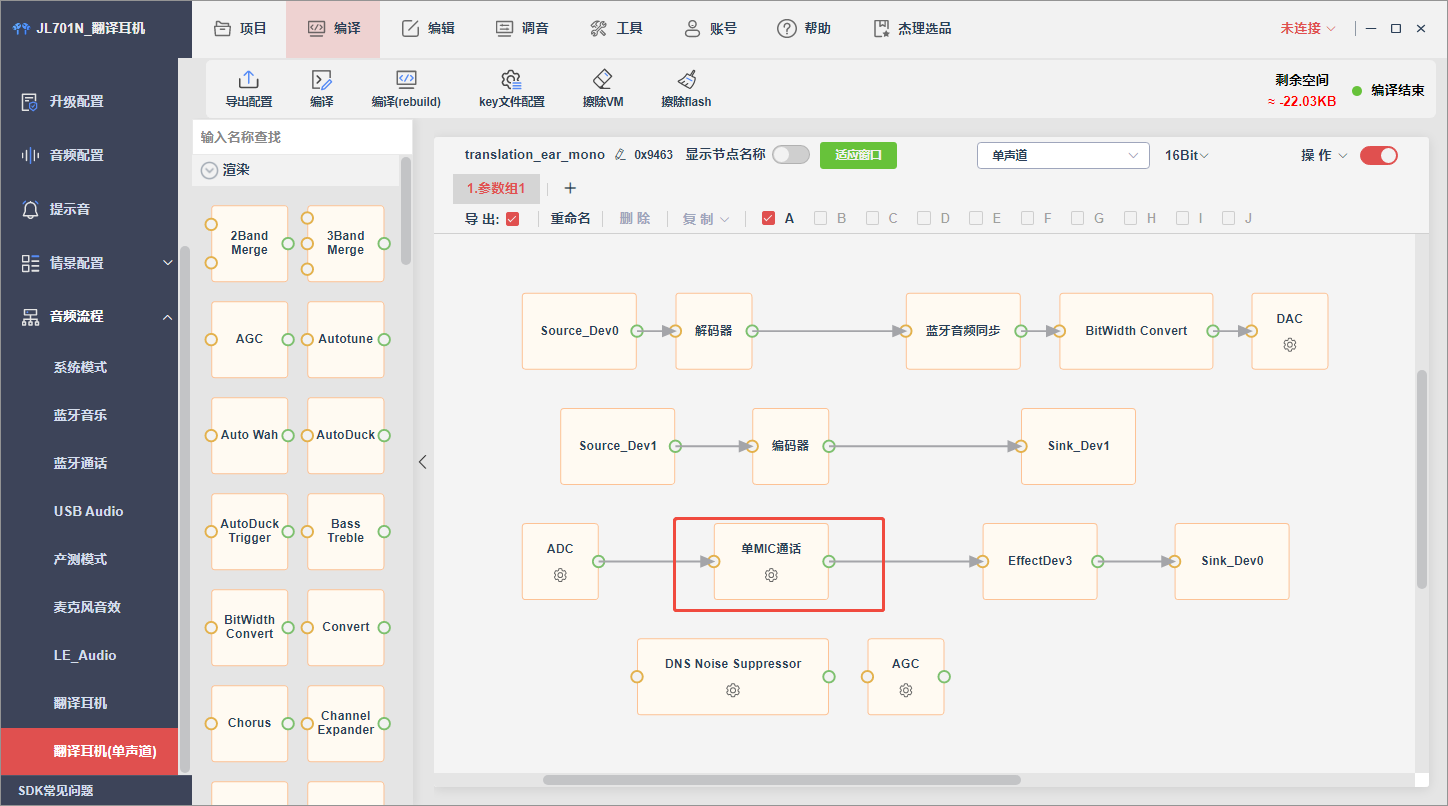
Task: Collapse the 渲染 category
Action: click(209, 171)
